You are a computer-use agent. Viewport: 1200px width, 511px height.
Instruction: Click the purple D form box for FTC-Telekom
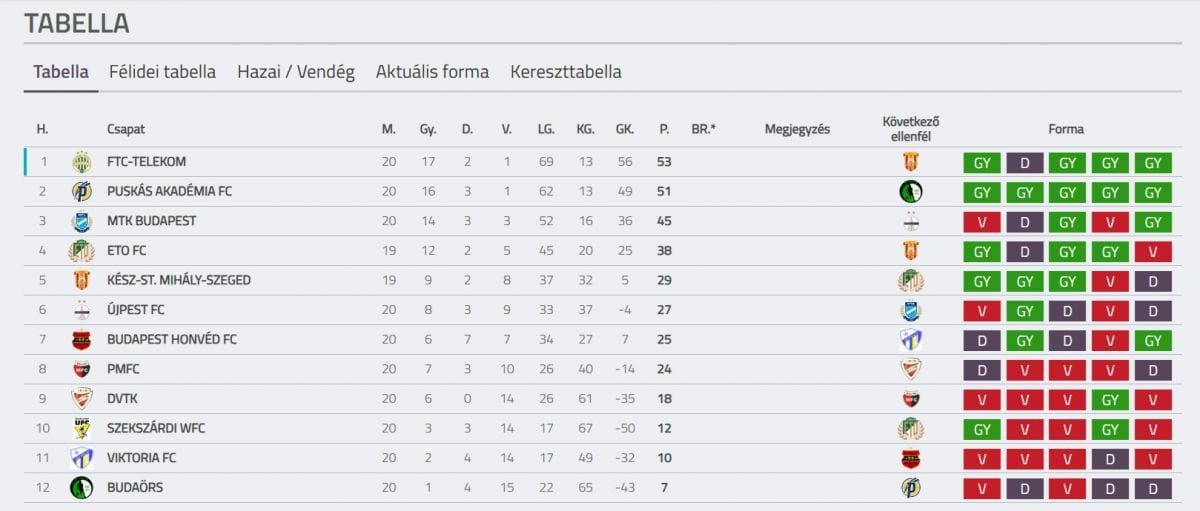coord(1025,163)
